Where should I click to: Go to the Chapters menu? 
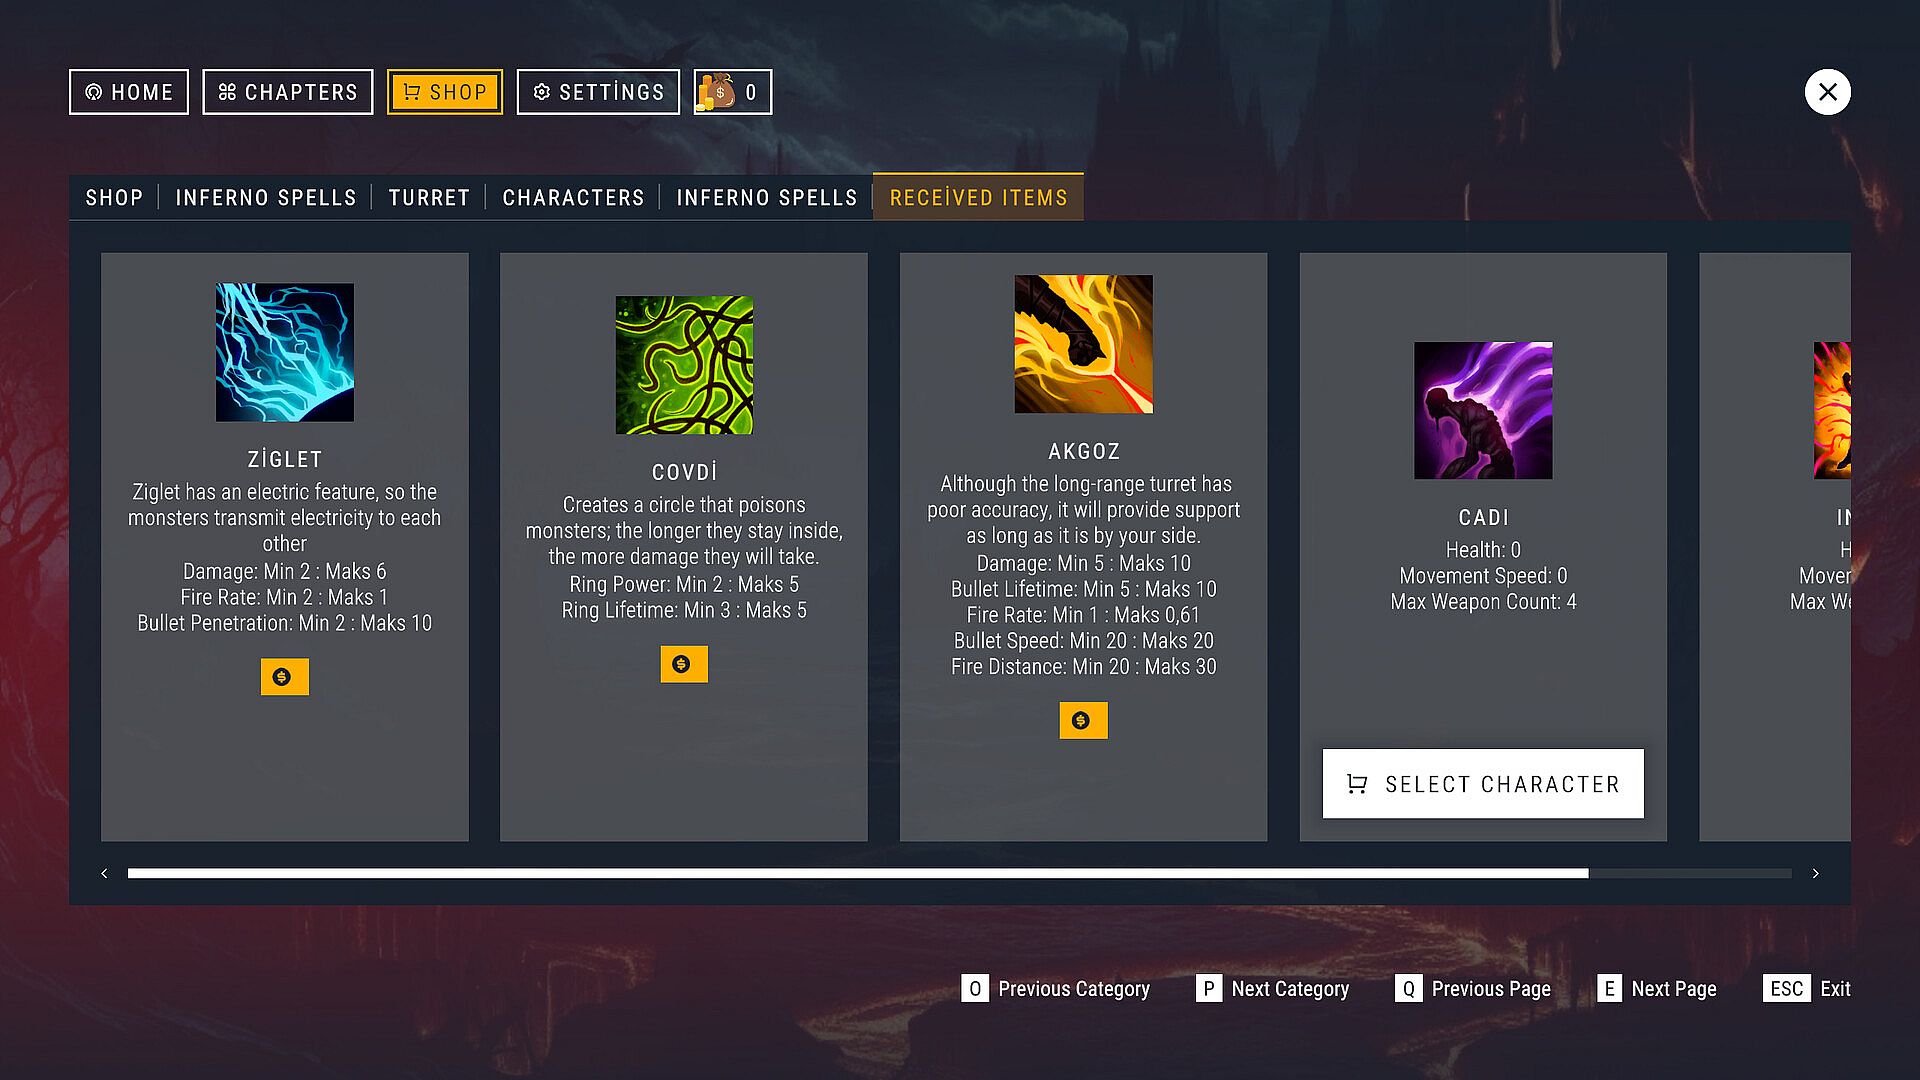[x=288, y=92]
